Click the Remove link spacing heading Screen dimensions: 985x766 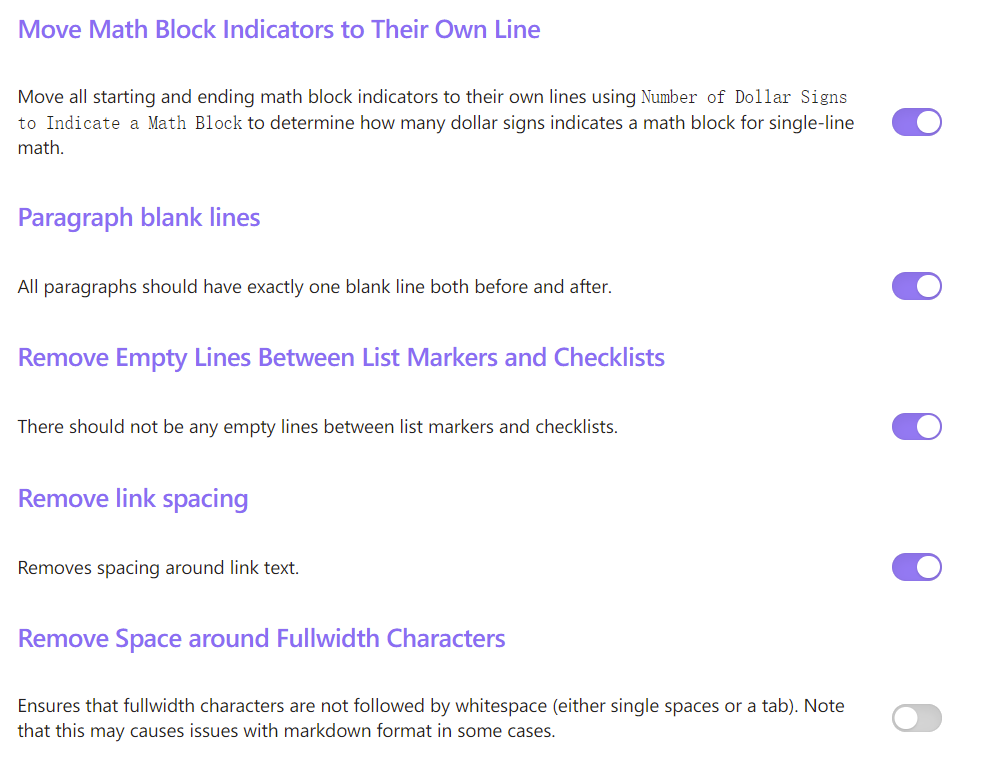tap(133, 498)
